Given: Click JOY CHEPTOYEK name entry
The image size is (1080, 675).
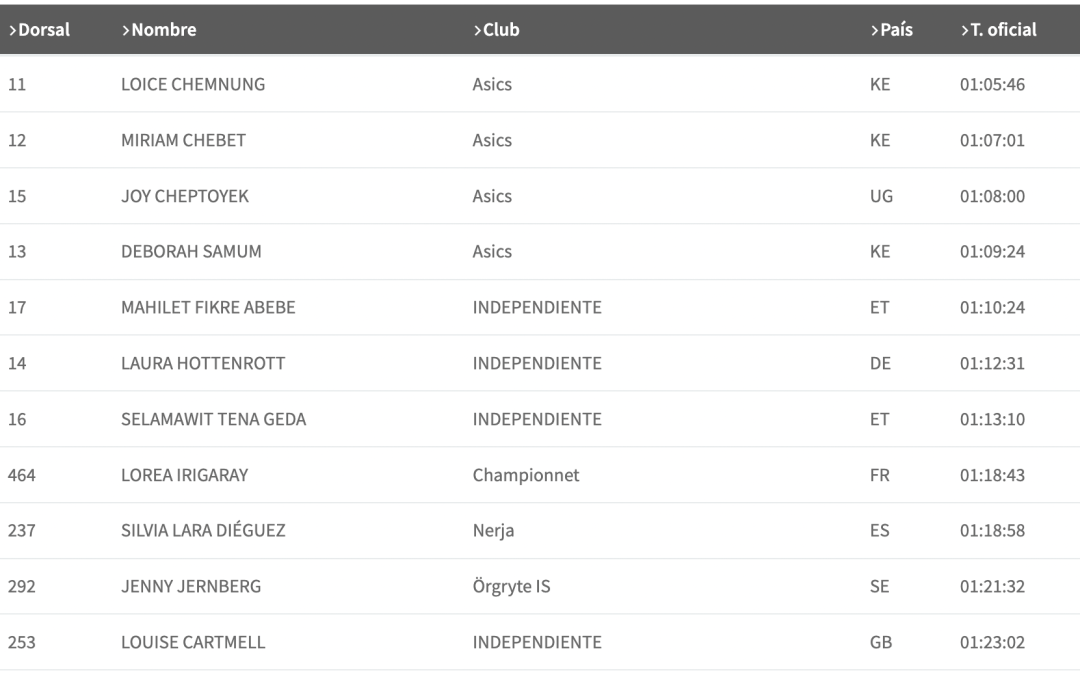Looking at the screenshot, I should pyautogui.click(x=185, y=197).
